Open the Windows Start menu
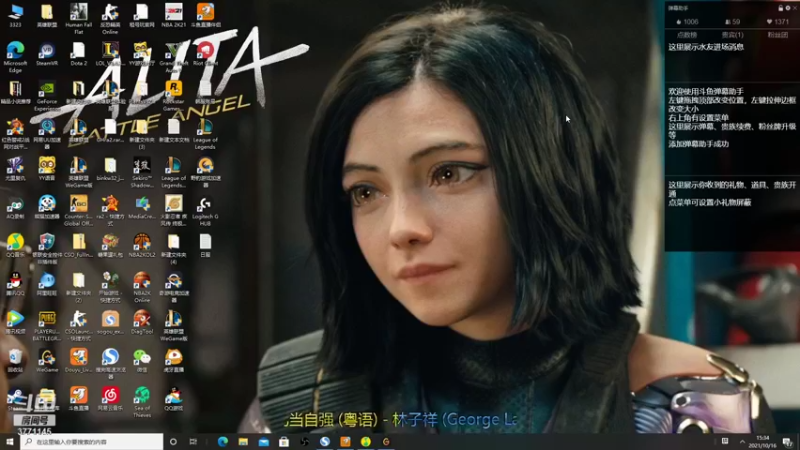 coord(10,441)
